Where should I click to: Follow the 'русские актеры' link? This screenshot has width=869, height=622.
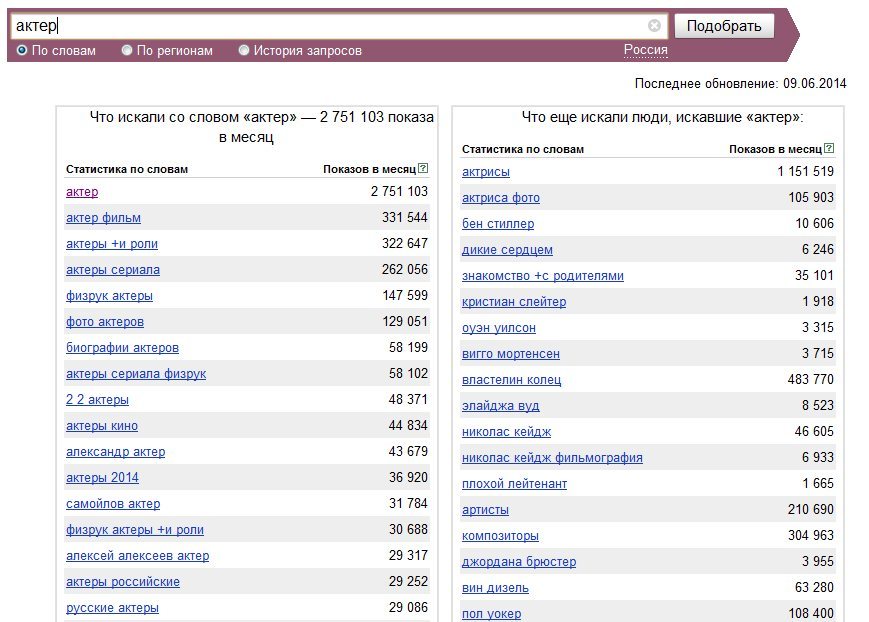112,608
